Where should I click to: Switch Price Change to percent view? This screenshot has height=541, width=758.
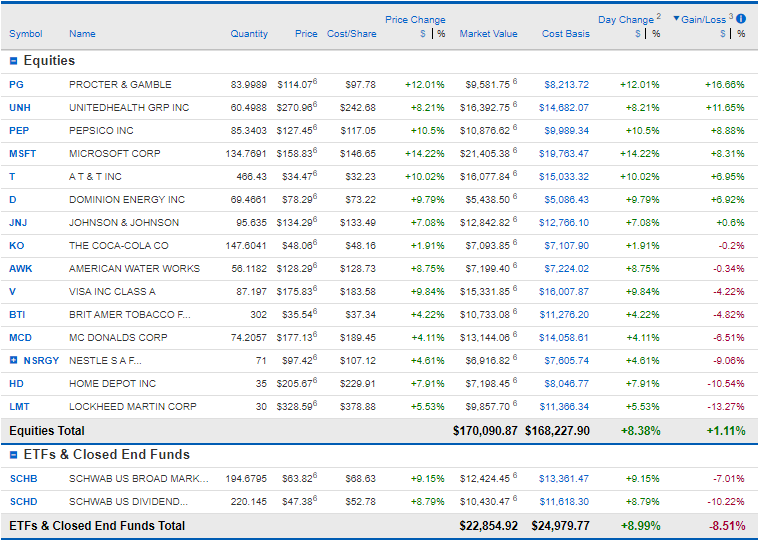pyautogui.click(x=441, y=34)
